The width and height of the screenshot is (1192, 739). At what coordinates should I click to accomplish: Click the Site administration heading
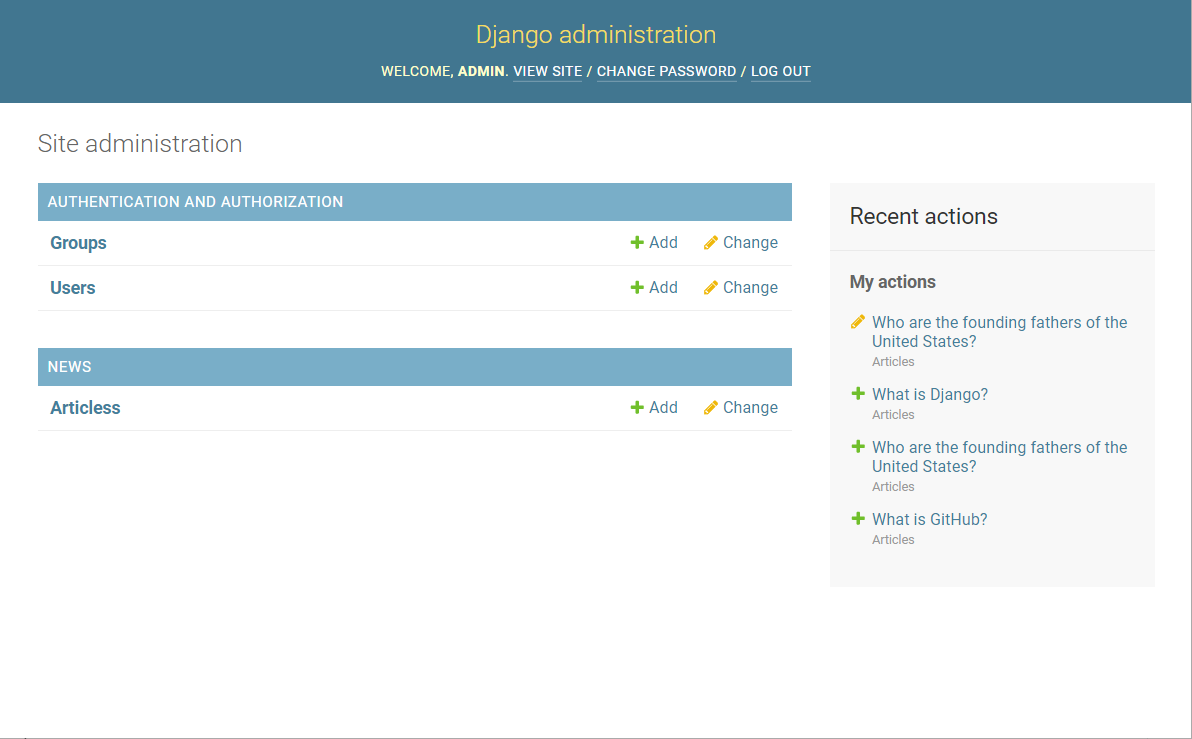140,144
